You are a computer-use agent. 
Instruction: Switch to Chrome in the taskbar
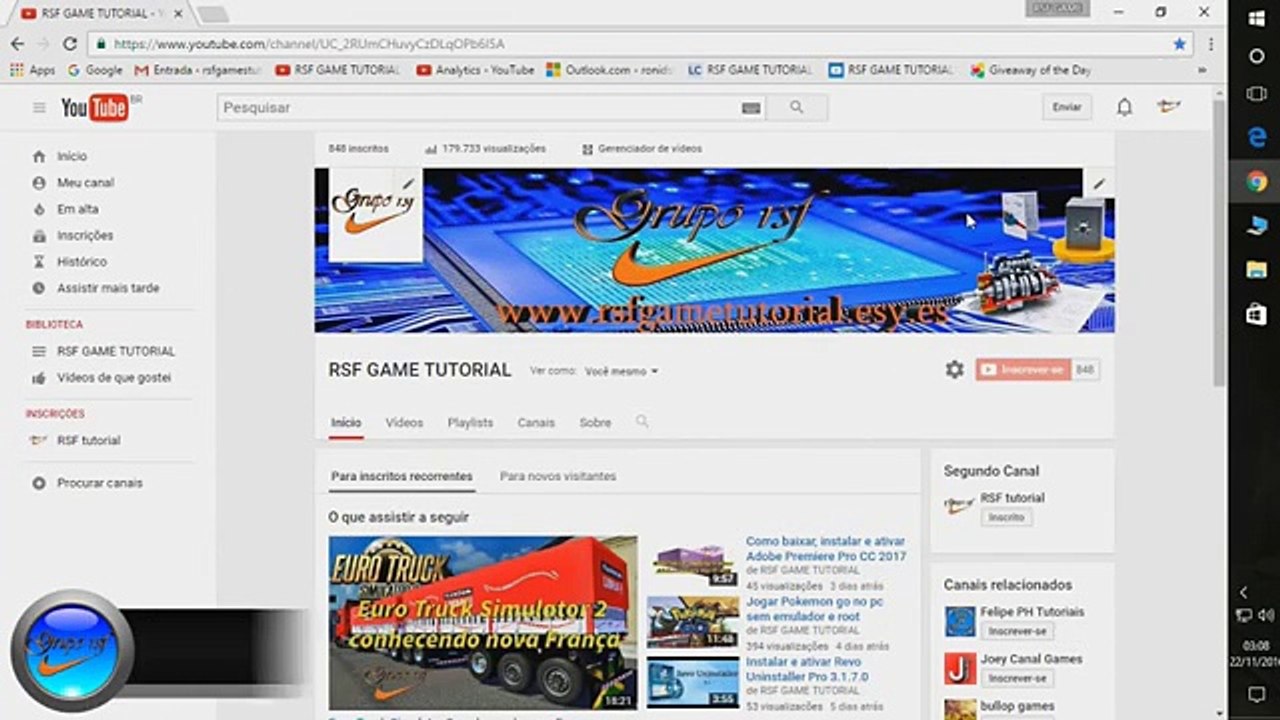(x=1257, y=182)
